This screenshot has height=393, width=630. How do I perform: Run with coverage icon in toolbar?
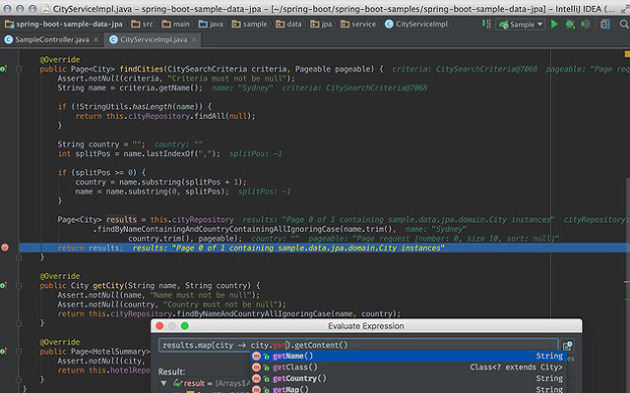click(586, 24)
